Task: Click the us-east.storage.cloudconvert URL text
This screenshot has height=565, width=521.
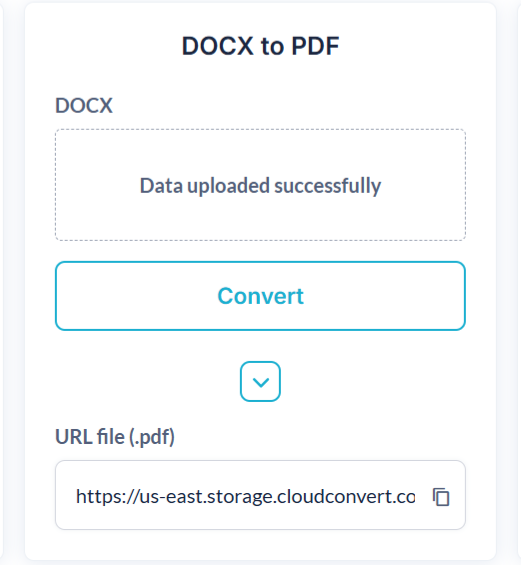Action: pos(245,497)
